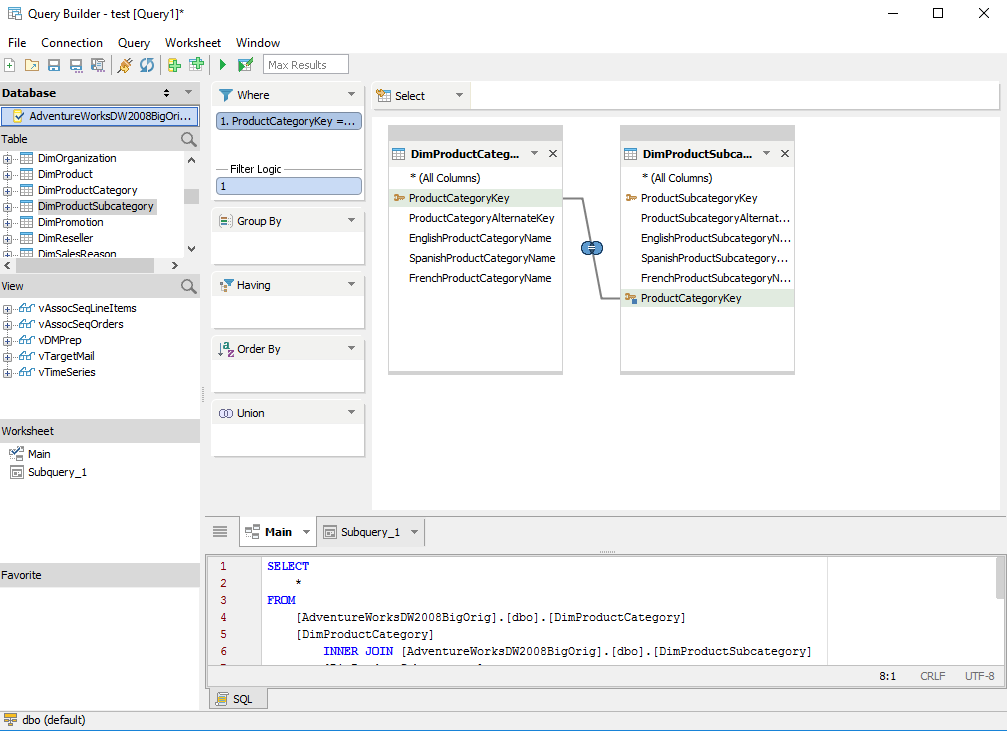The image size is (1007, 731).
Task: Open the Query menu
Action: point(133,42)
